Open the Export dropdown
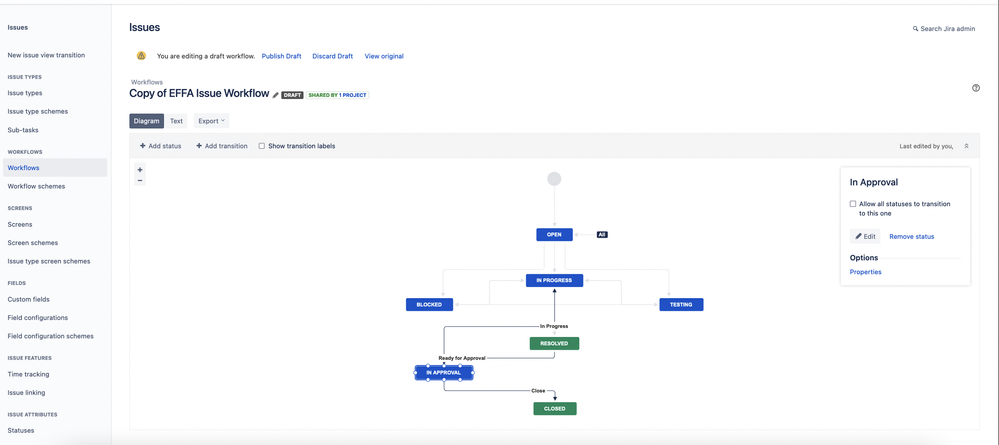 click(212, 120)
